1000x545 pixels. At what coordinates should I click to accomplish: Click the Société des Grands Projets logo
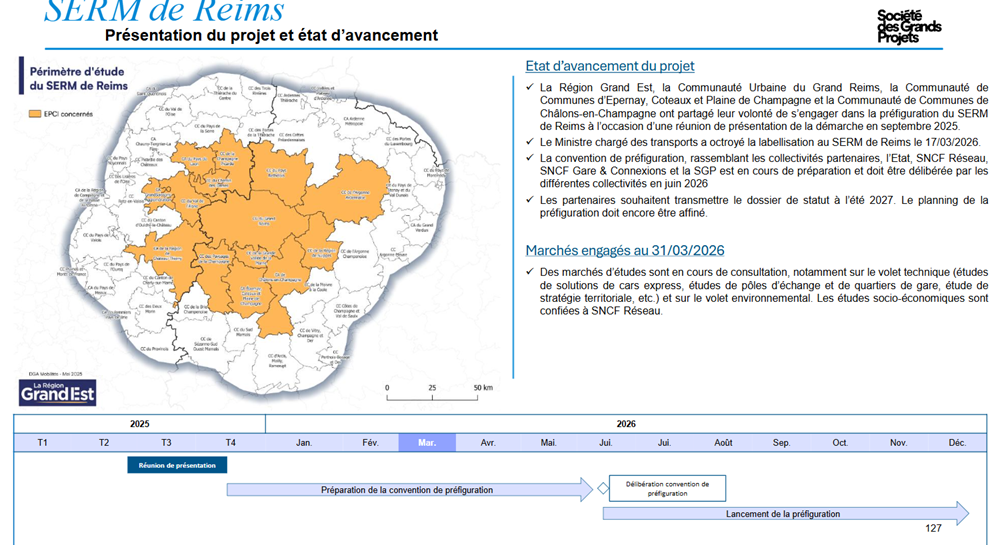click(908, 27)
